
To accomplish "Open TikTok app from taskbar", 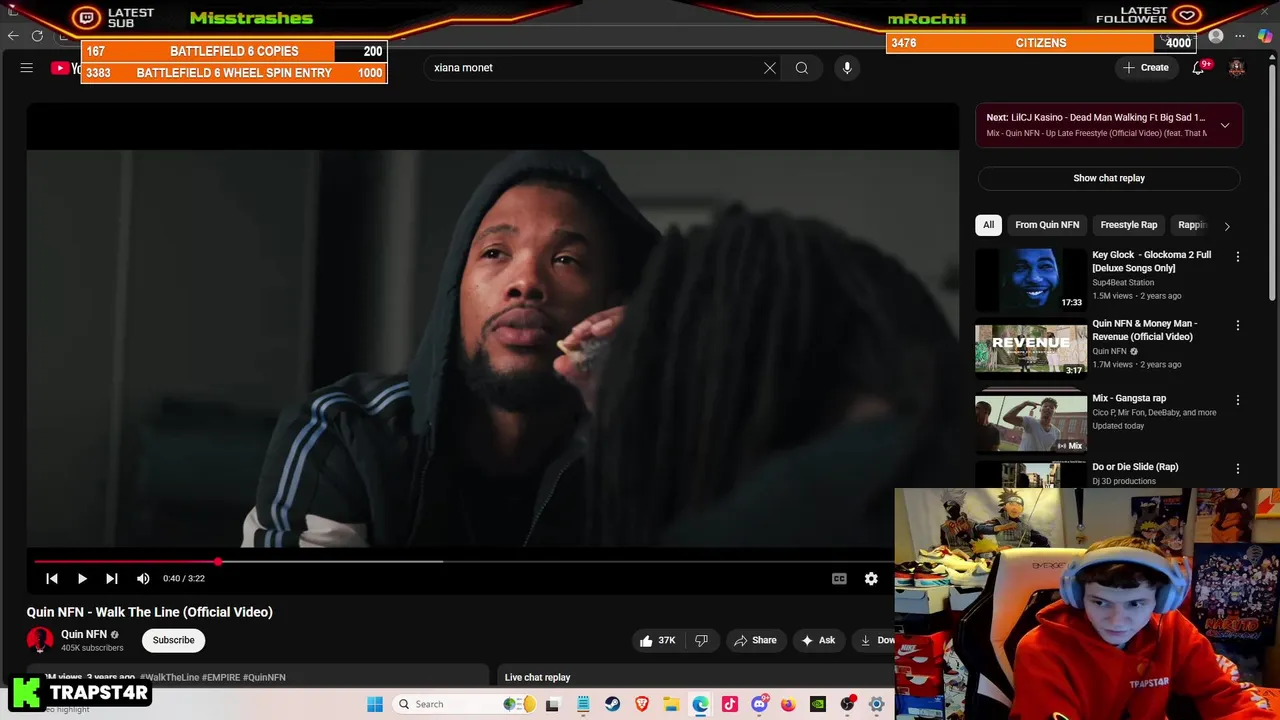I will 729,704.
